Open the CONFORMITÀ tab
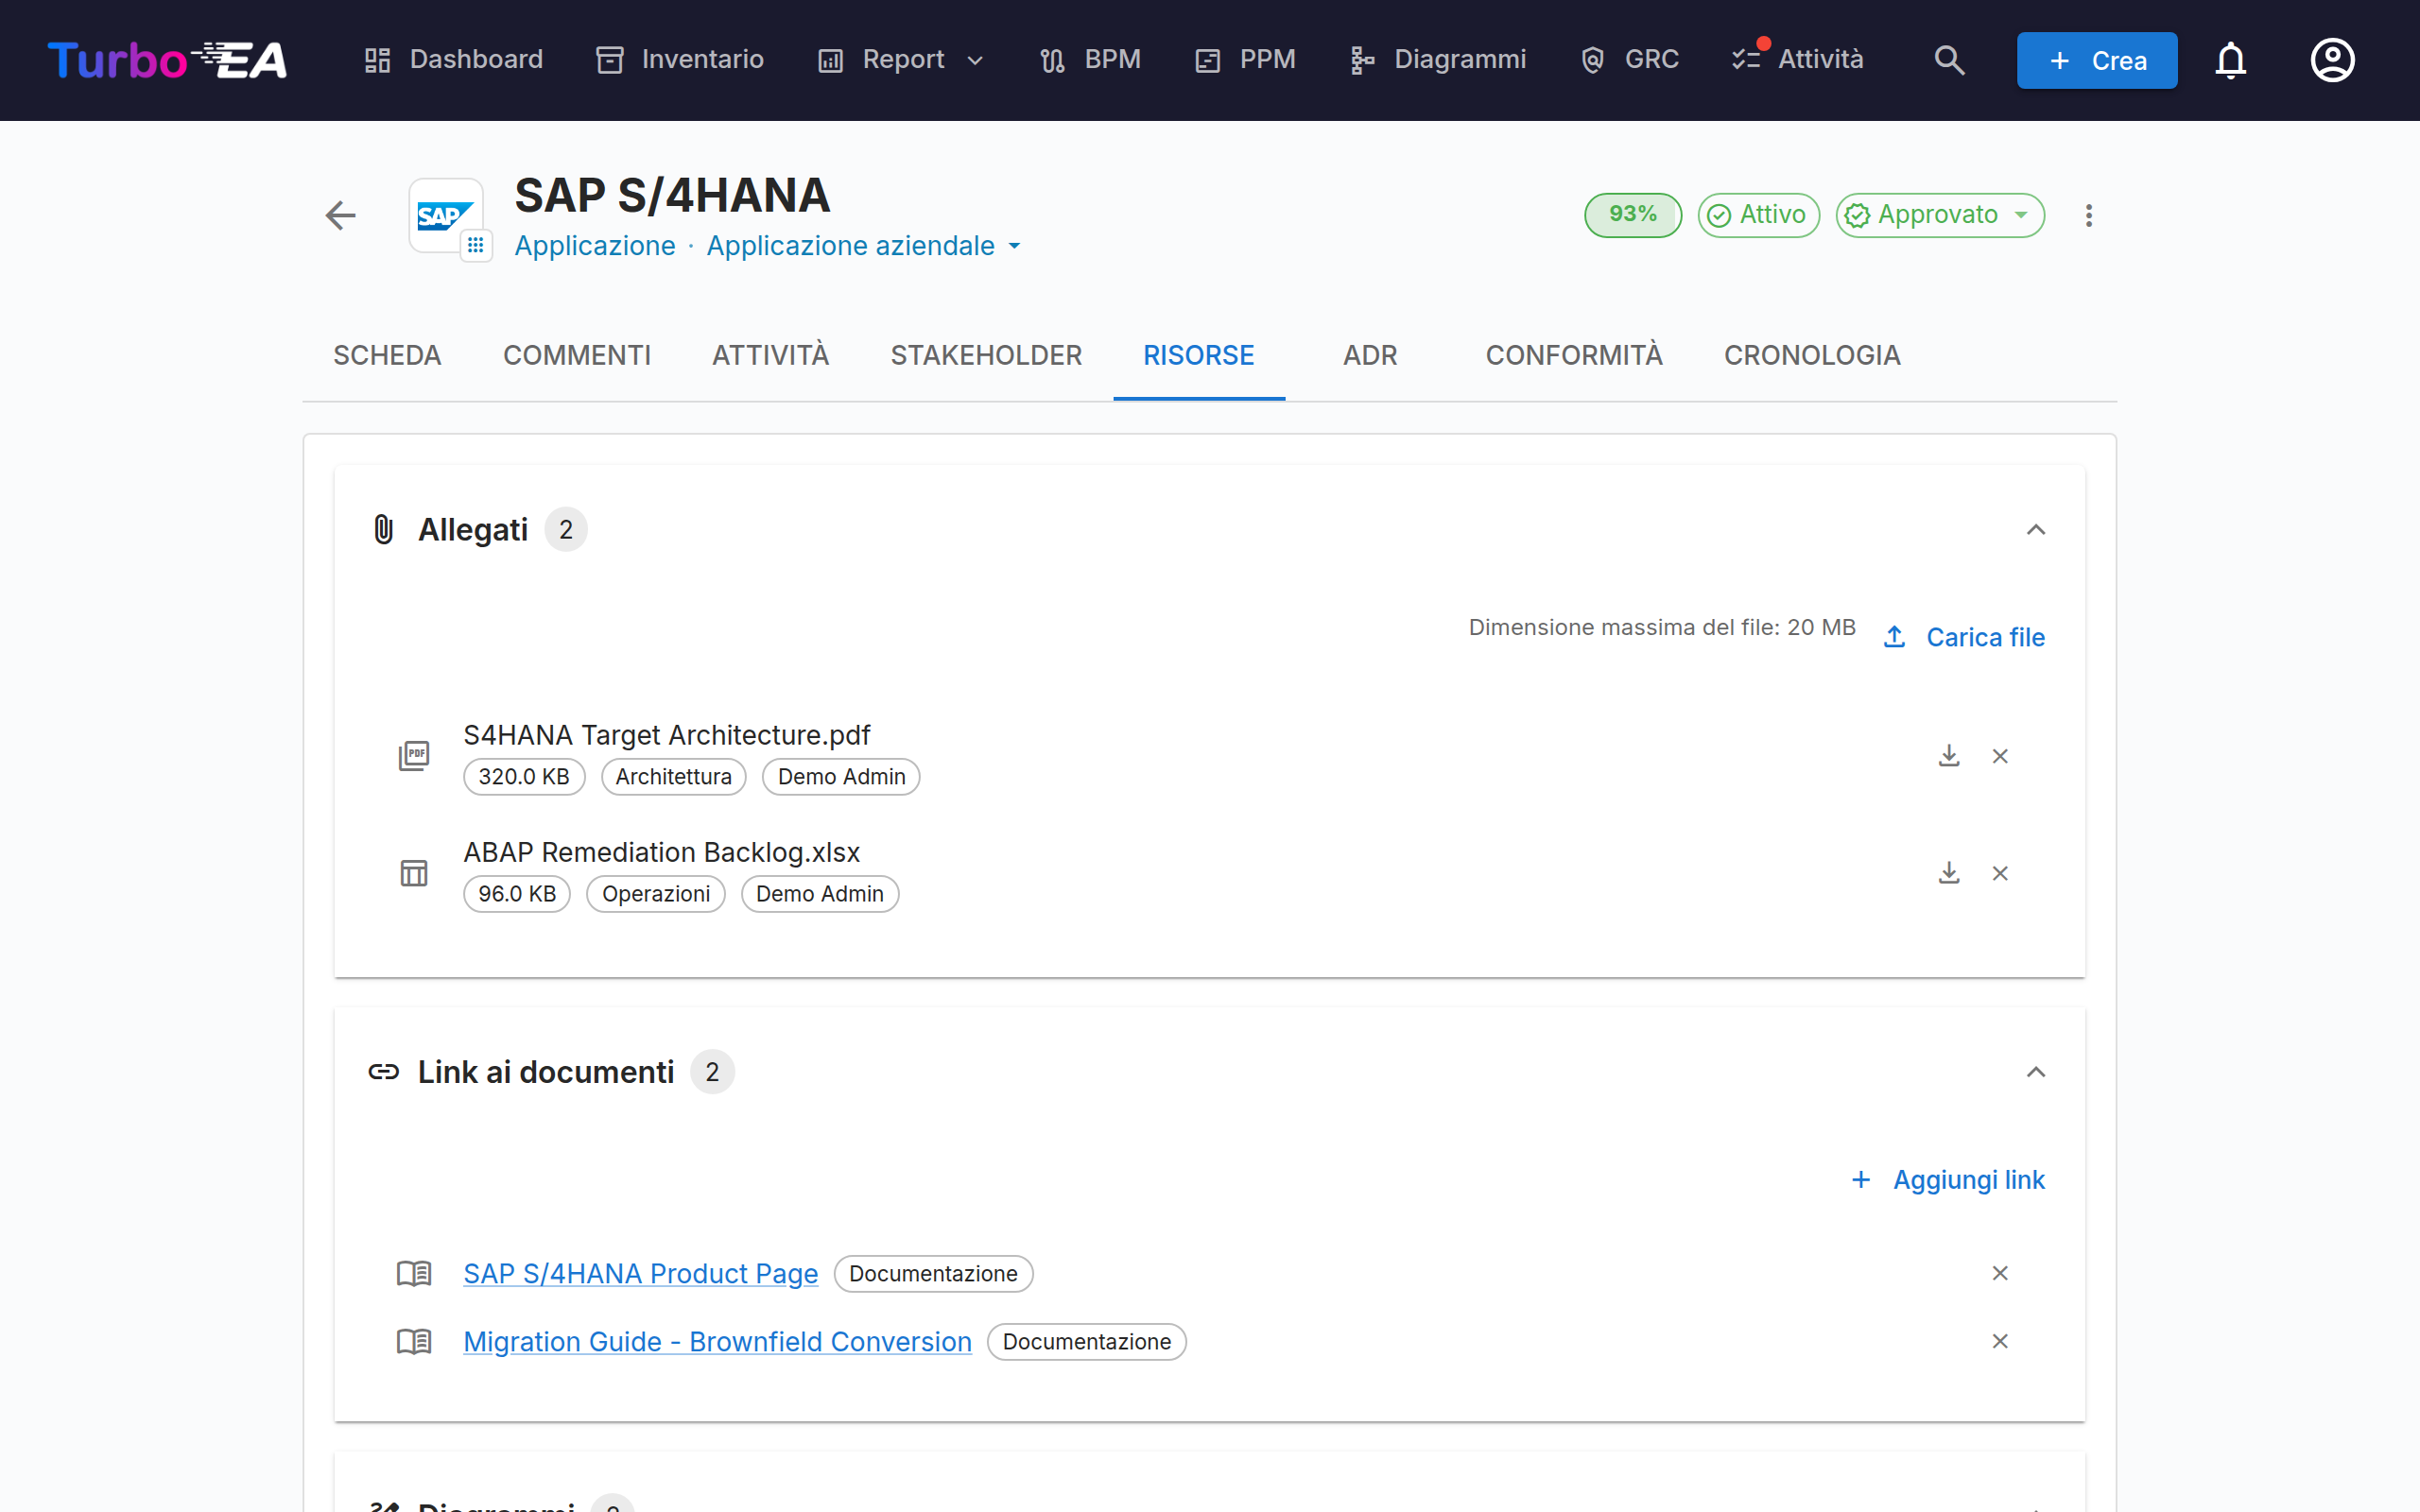The image size is (2420, 1512). (1574, 355)
